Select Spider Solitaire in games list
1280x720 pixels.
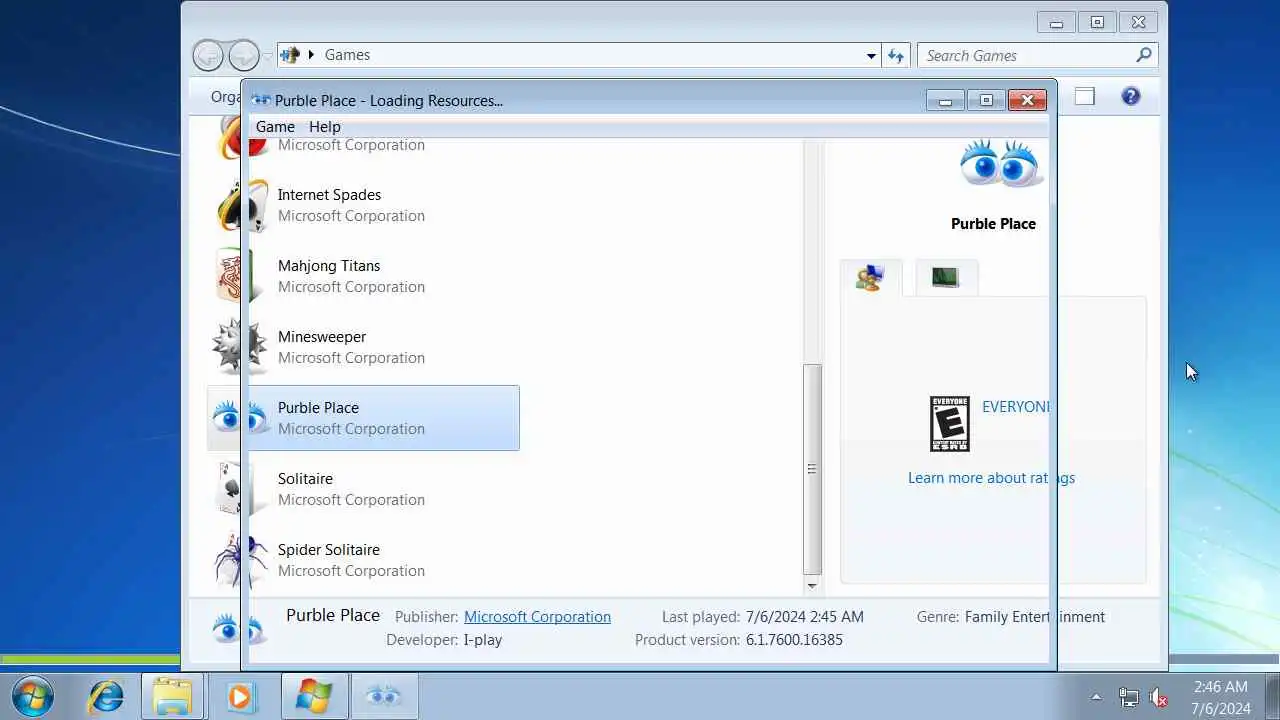pyautogui.click(x=363, y=560)
